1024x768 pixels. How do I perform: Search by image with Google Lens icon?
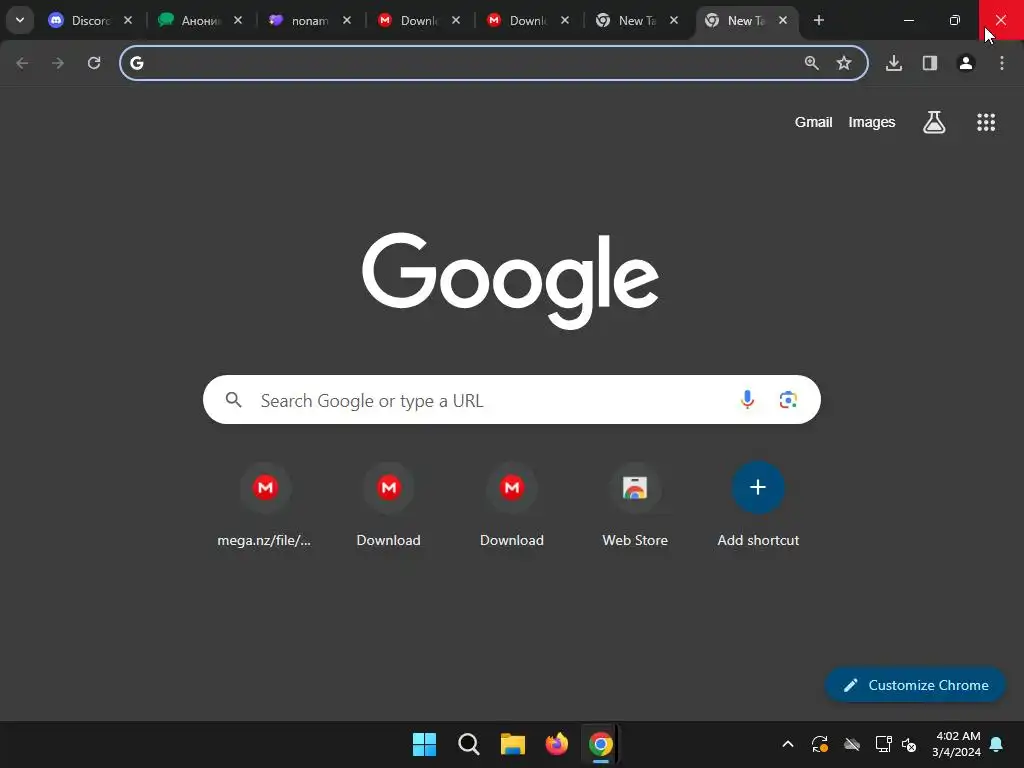tap(788, 400)
